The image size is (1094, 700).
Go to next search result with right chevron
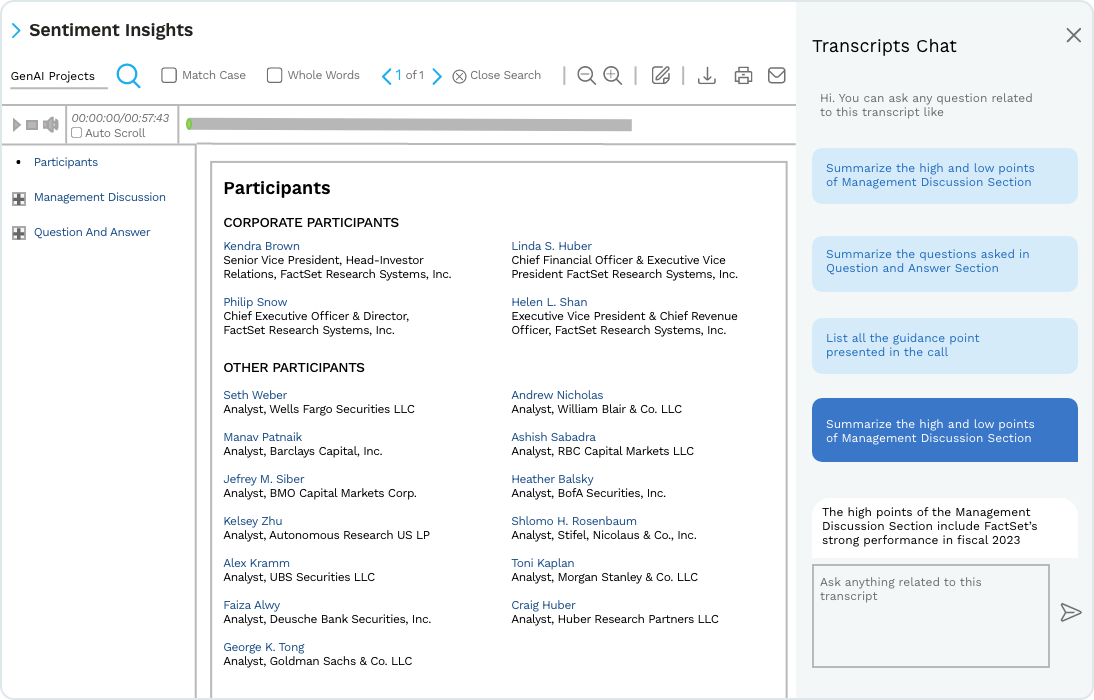click(438, 75)
